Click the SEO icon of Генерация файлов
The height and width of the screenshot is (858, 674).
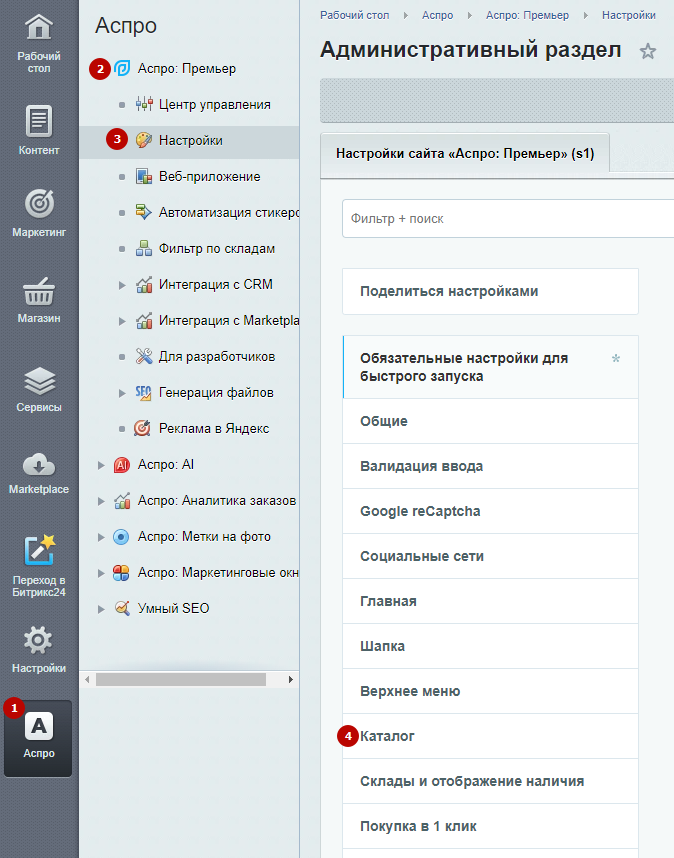click(144, 392)
